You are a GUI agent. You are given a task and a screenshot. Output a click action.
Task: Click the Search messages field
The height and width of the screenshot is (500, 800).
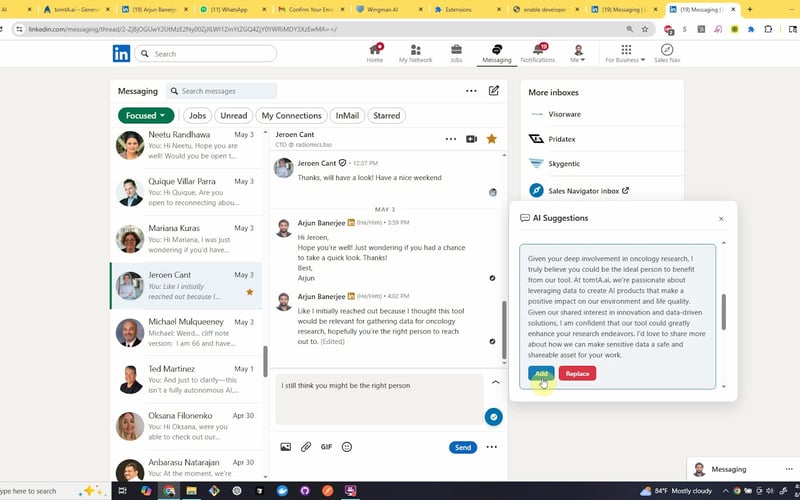point(221,91)
